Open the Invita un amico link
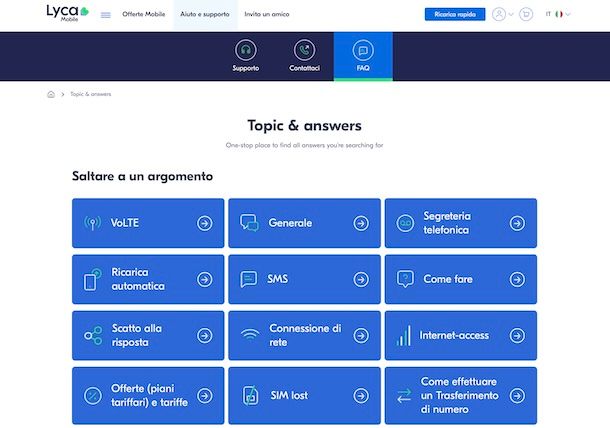The height and width of the screenshot is (428, 610). (x=267, y=14)
